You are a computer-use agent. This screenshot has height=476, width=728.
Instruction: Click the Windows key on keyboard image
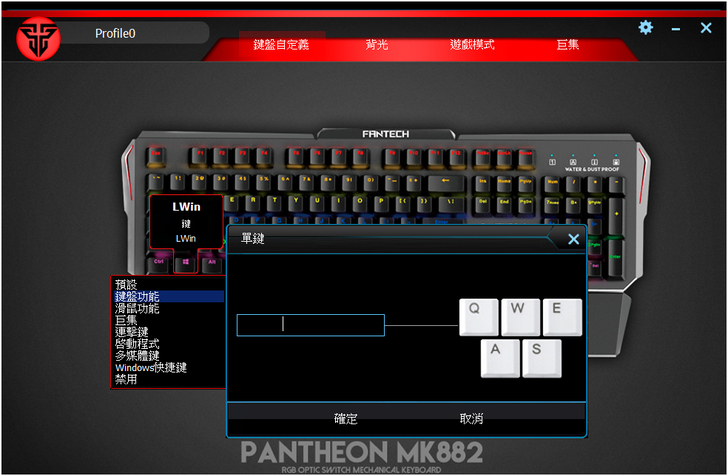tap(186, 263)
